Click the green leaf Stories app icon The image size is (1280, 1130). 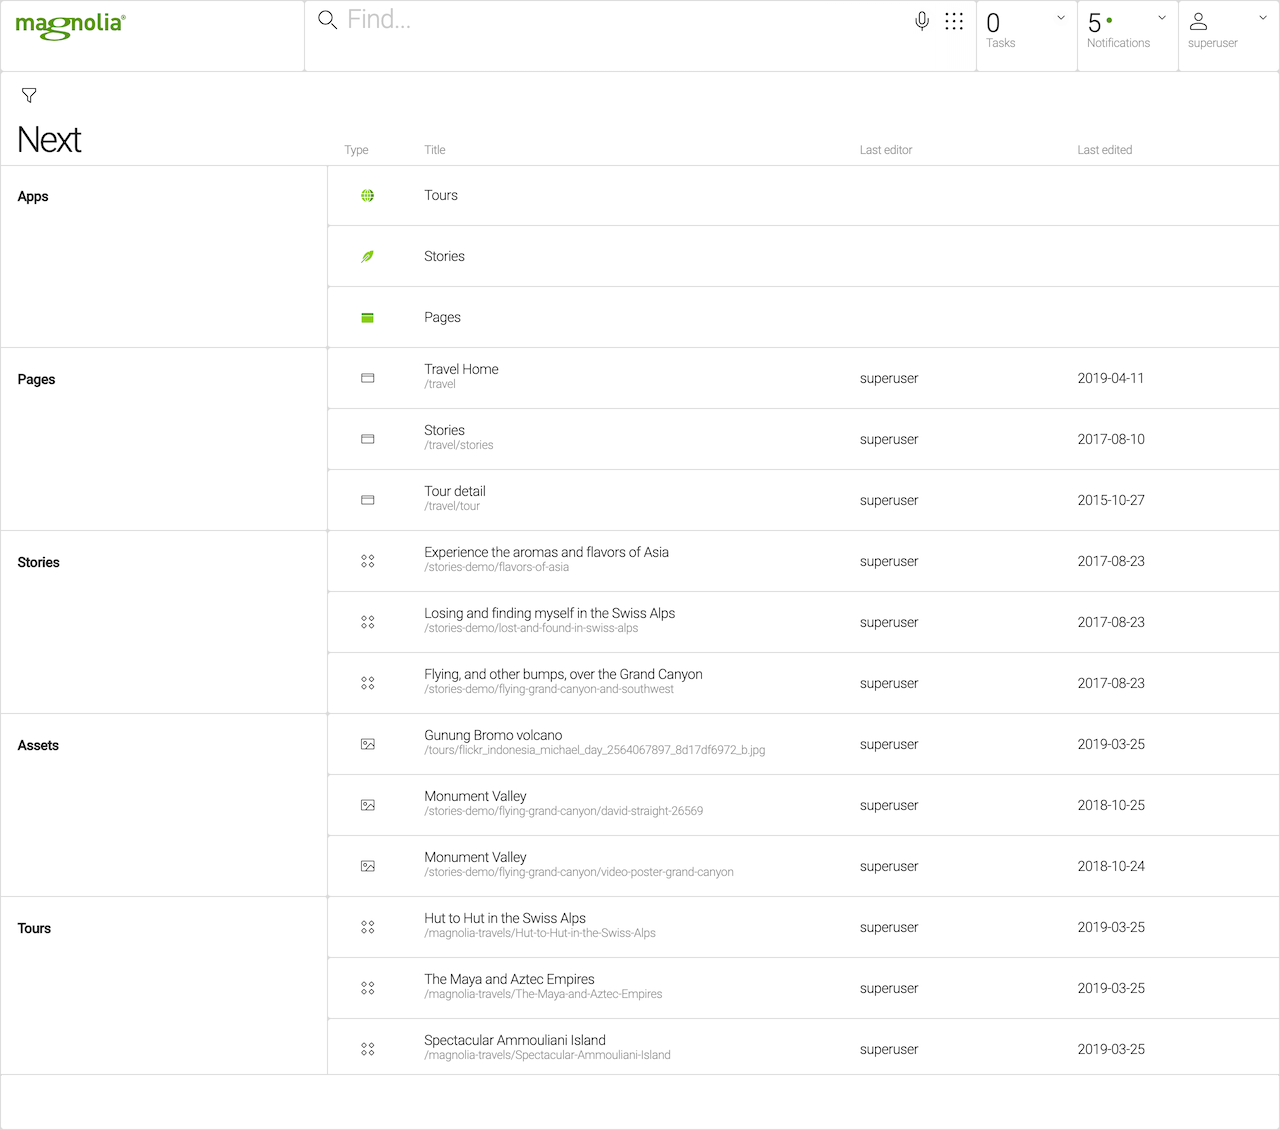point(367,257)
